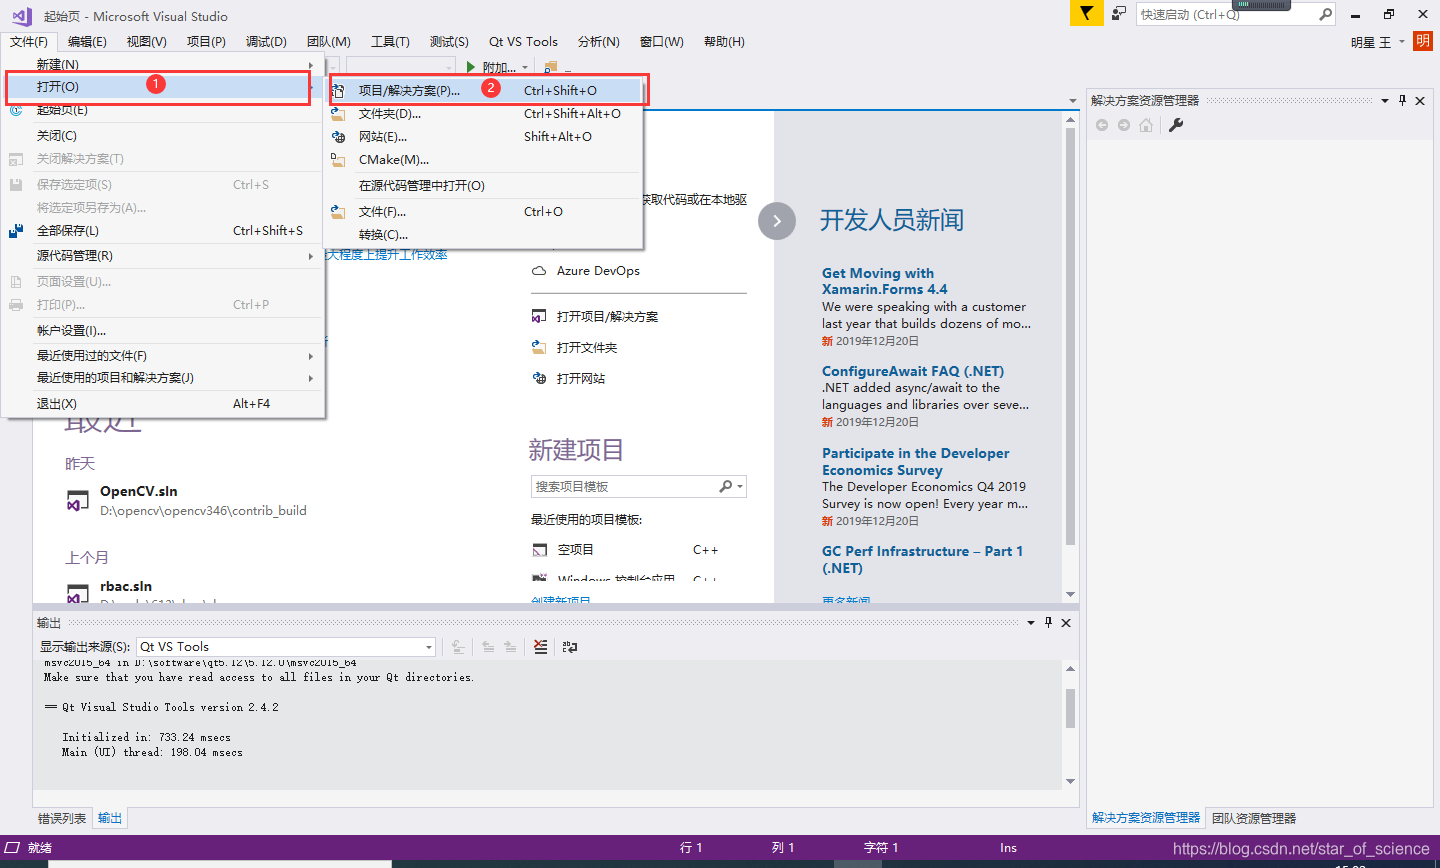Click the Clear All icon in Output toolbar
1440x868 pixels.
coord(540,647)
